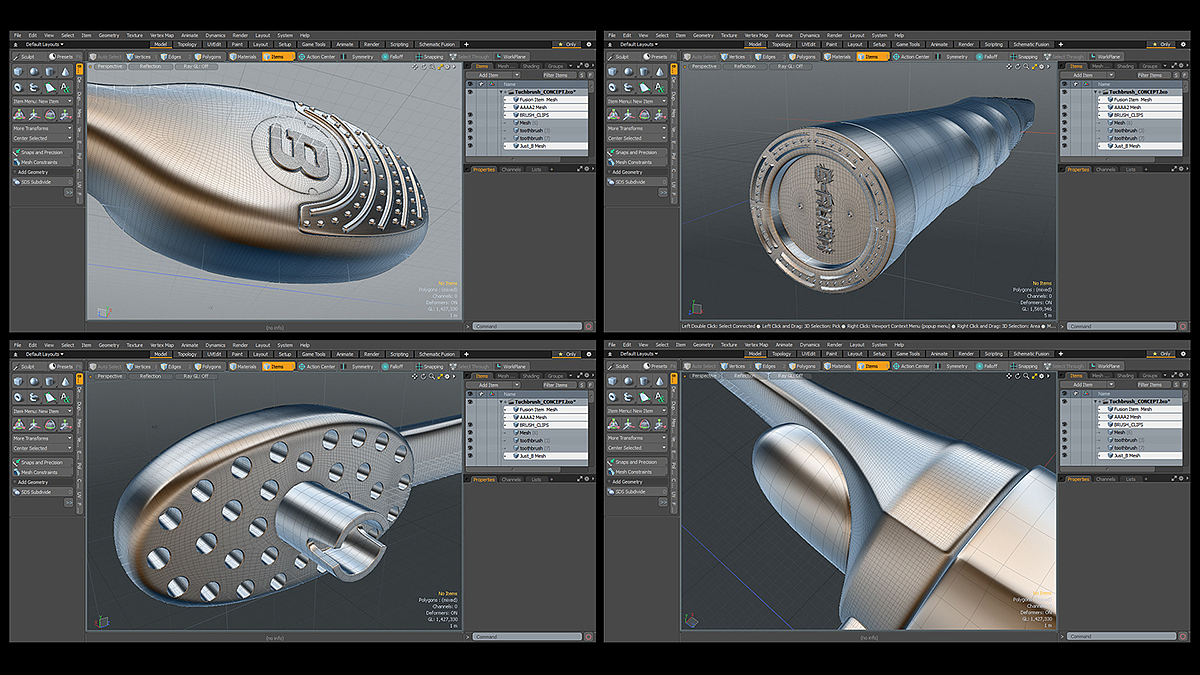Select the Torus primitive in bottom-left window
1200x675 pixels.
[18, 397]
